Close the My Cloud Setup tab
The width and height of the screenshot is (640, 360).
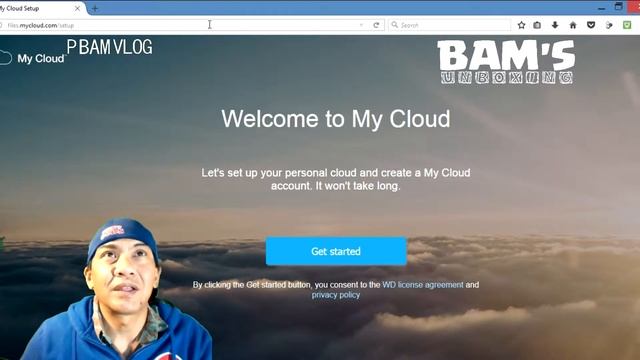77,8
